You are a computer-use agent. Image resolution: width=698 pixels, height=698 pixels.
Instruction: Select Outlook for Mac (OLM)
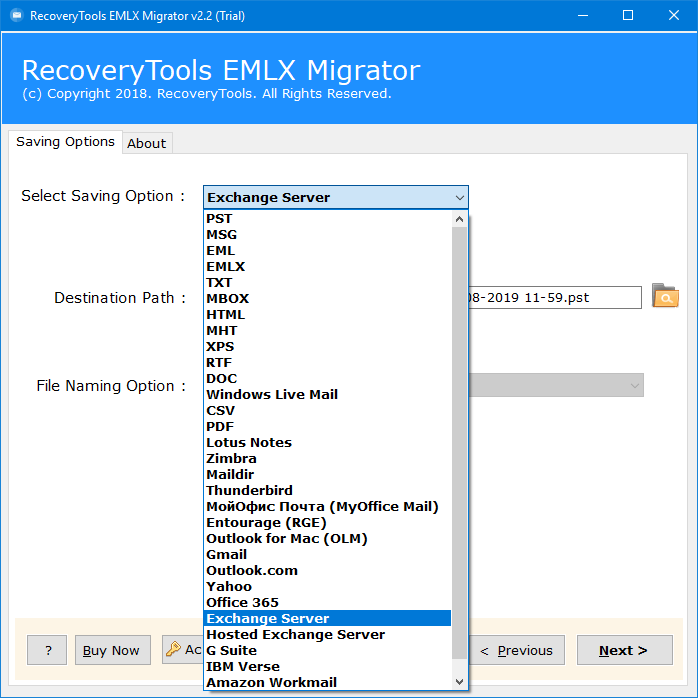(327, 539)
